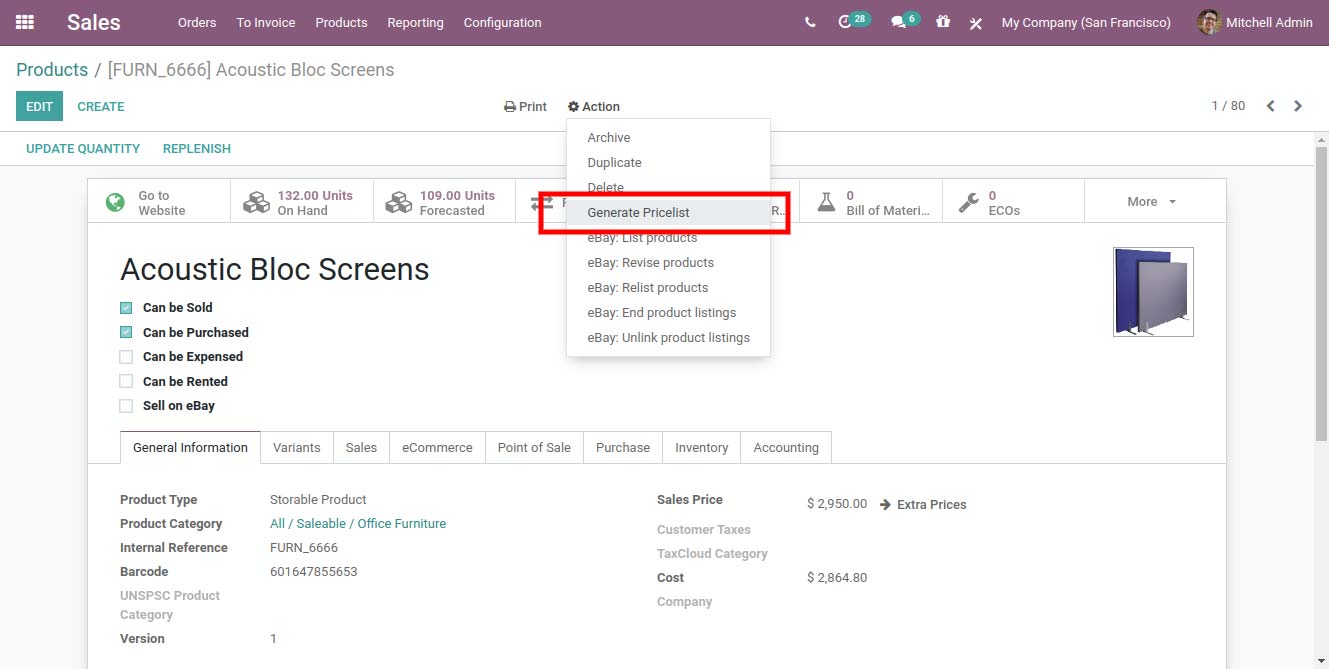Click the product image thumbnail
This screenshot has width=1329, height=669.
click(1153, 292)
